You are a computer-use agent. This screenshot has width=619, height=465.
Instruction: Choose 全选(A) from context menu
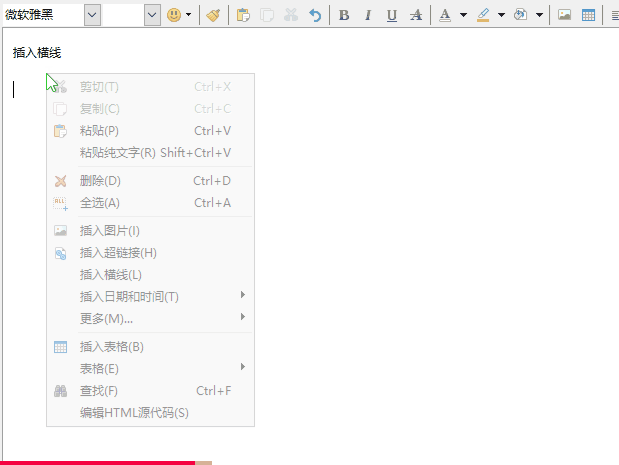pos(150,203)
